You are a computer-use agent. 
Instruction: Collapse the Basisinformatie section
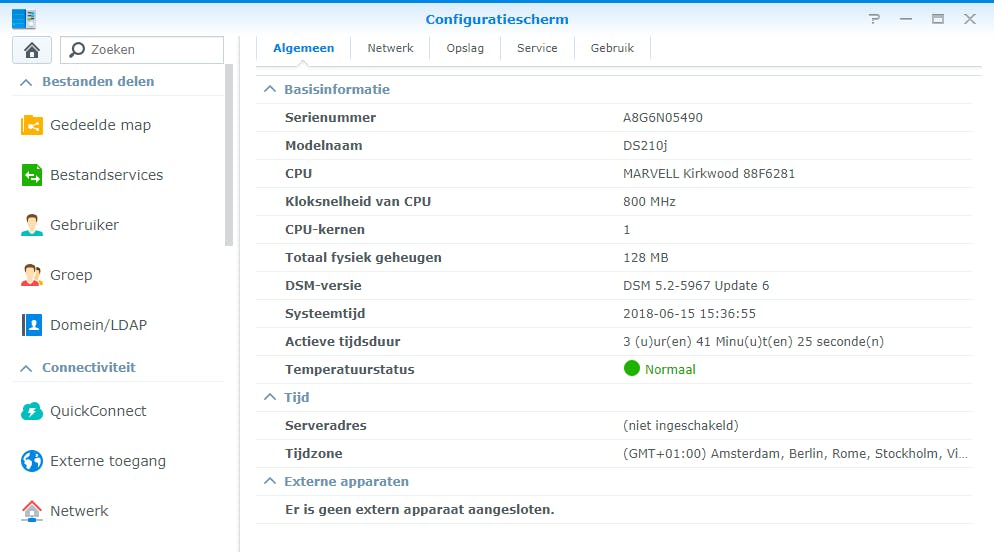pos(269,90)
